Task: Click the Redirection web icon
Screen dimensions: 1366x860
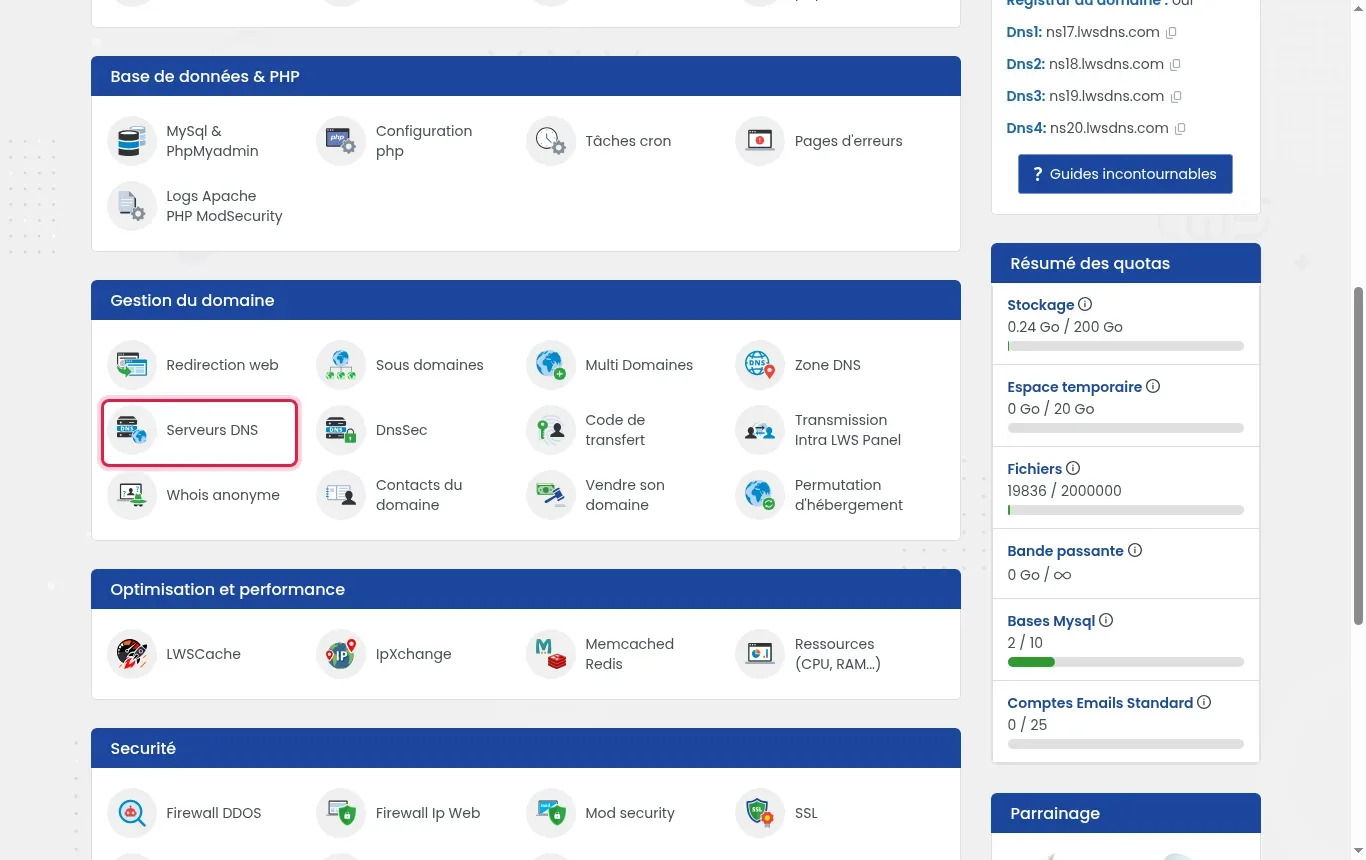Action: coord(132,365)
